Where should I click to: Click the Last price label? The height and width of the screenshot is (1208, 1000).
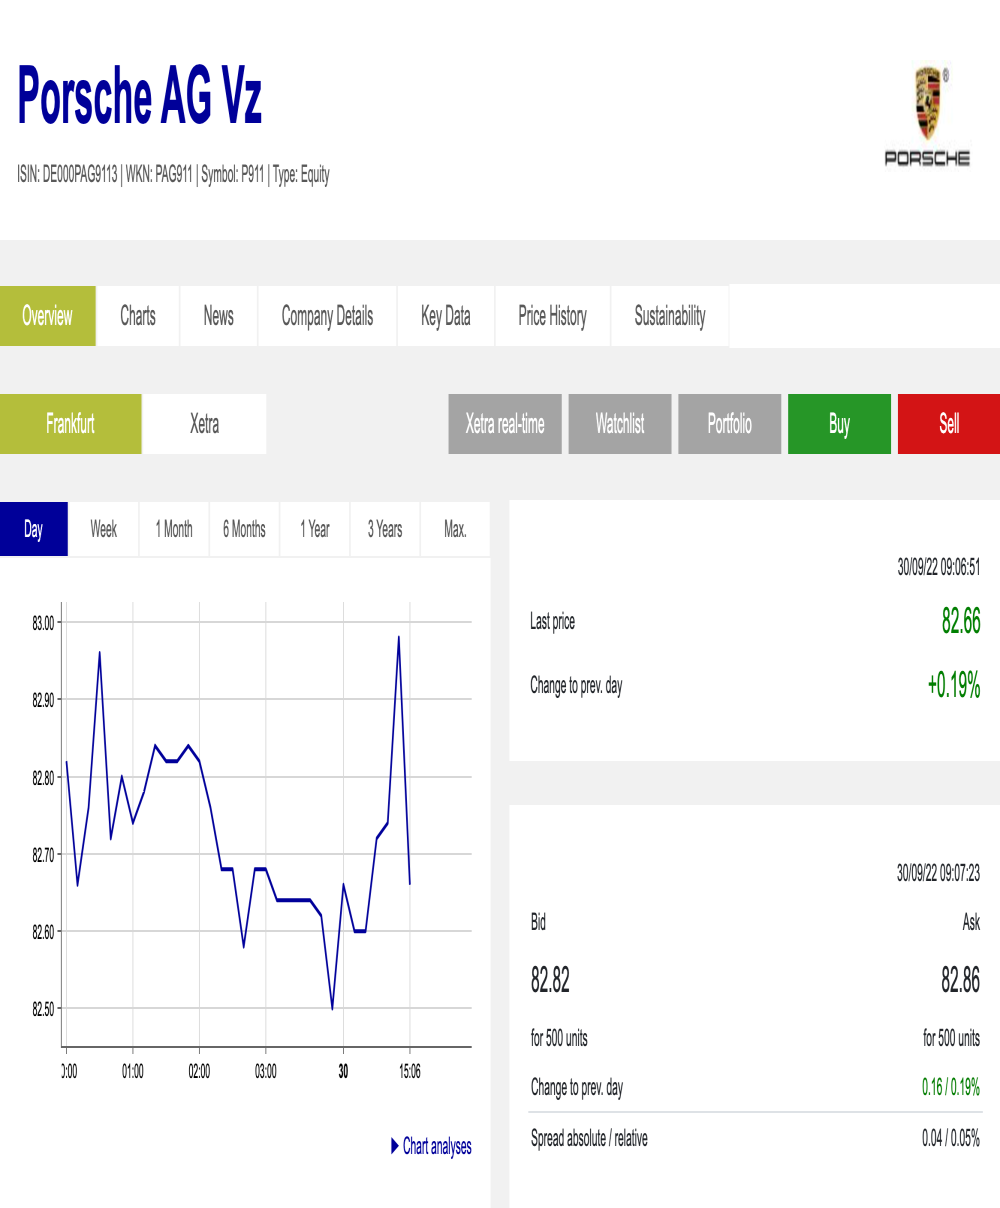point(552,622)
